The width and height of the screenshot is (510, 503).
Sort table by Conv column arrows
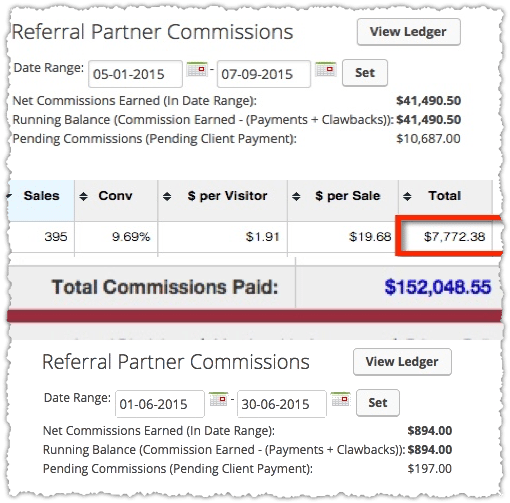point(83,196)
